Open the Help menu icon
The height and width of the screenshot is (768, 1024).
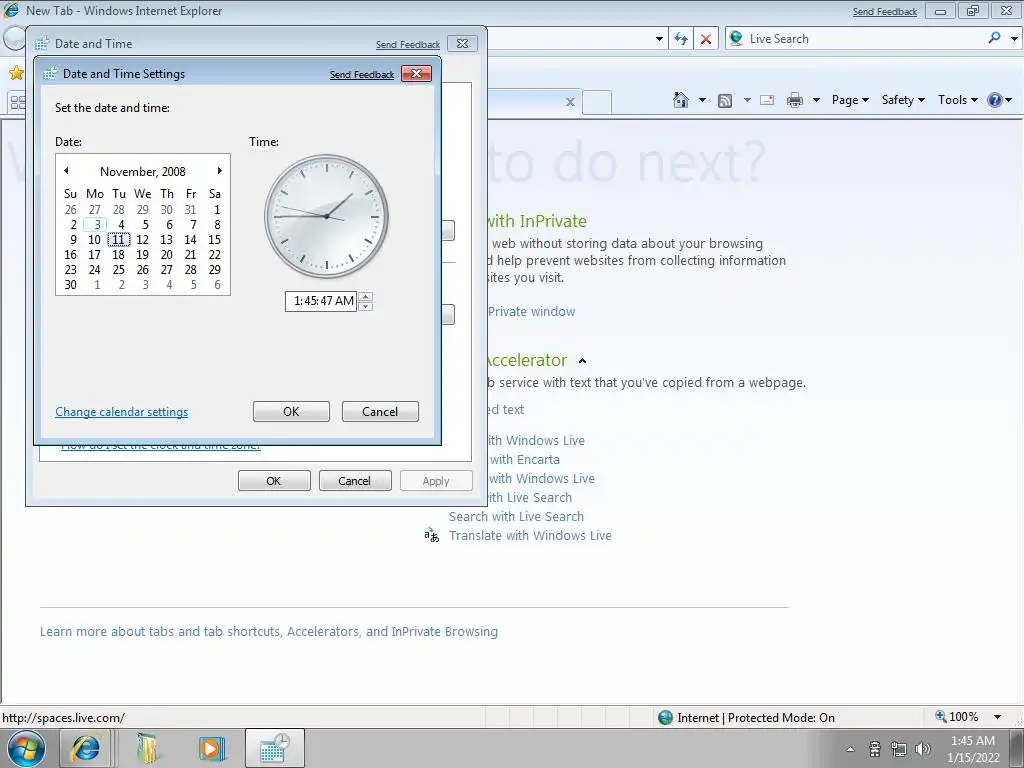[999, 100]
